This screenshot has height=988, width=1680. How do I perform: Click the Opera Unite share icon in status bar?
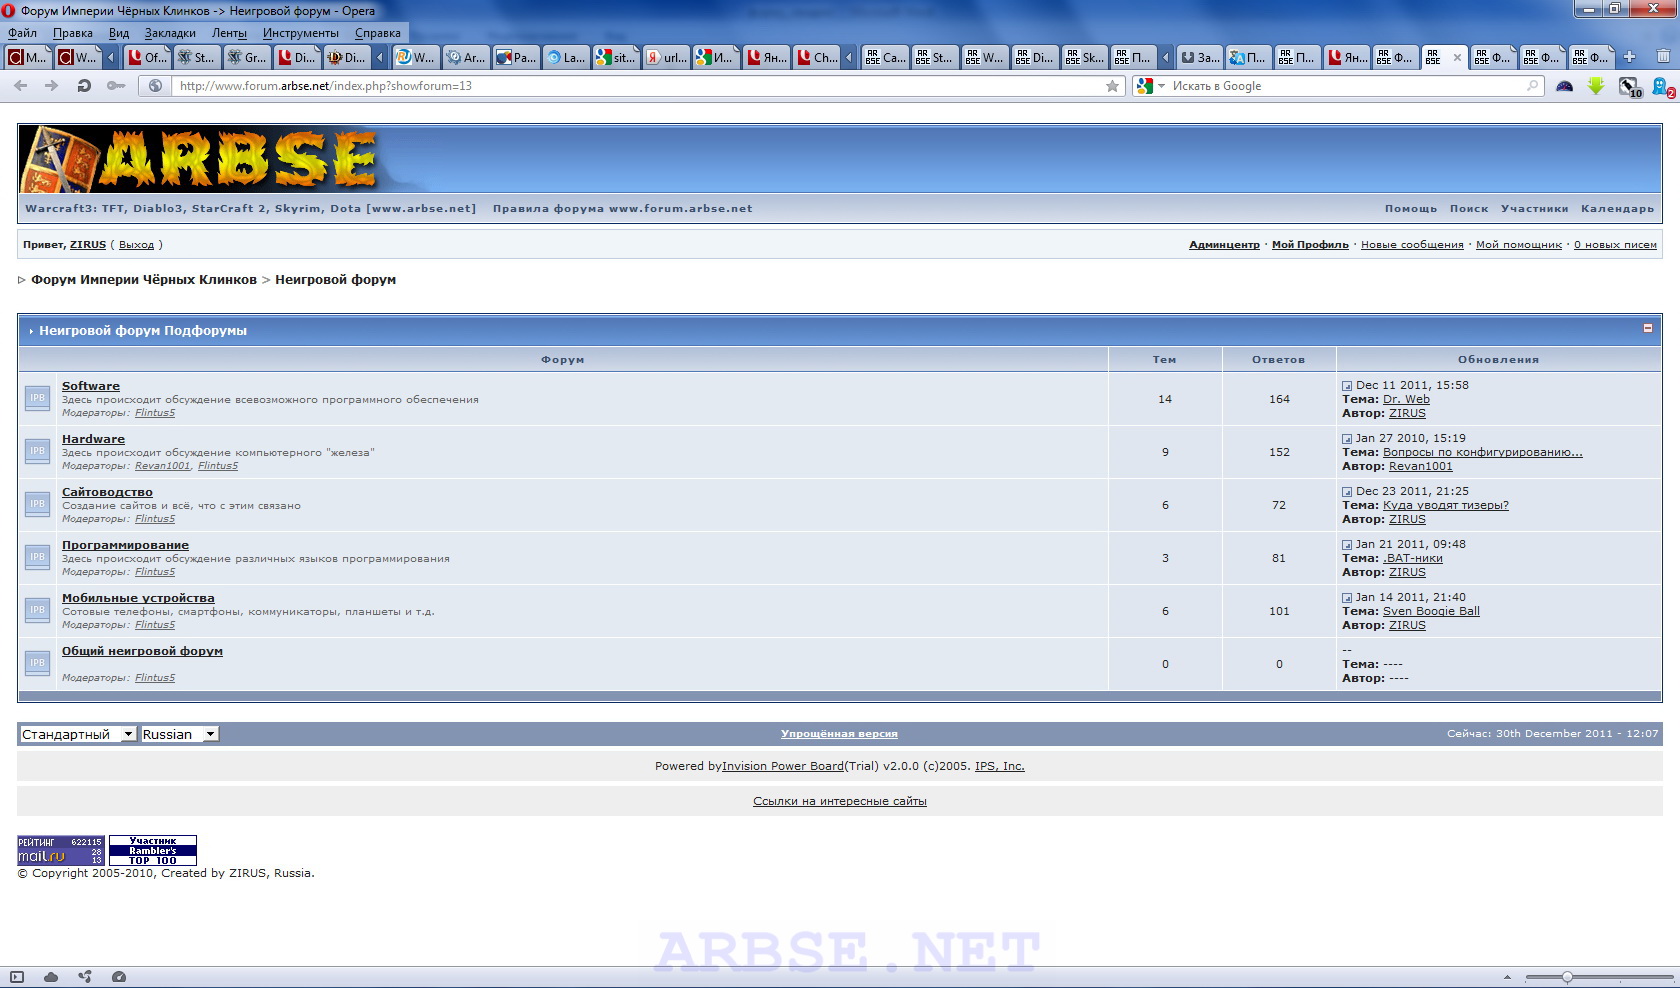85,977
